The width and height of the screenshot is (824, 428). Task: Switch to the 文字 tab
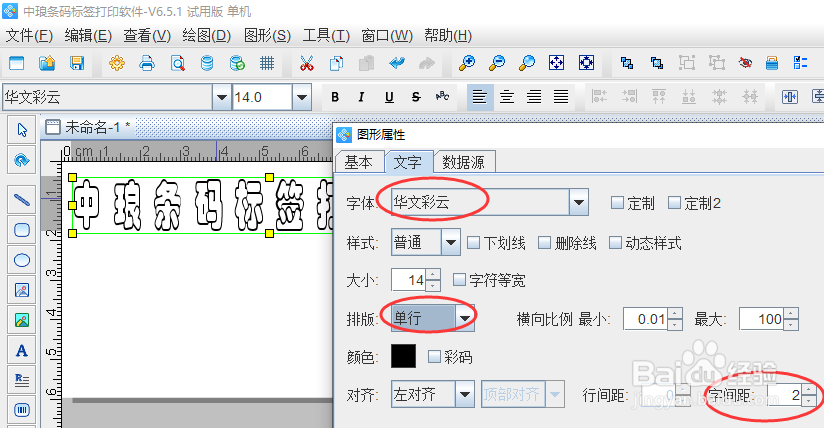coord(408,162)
